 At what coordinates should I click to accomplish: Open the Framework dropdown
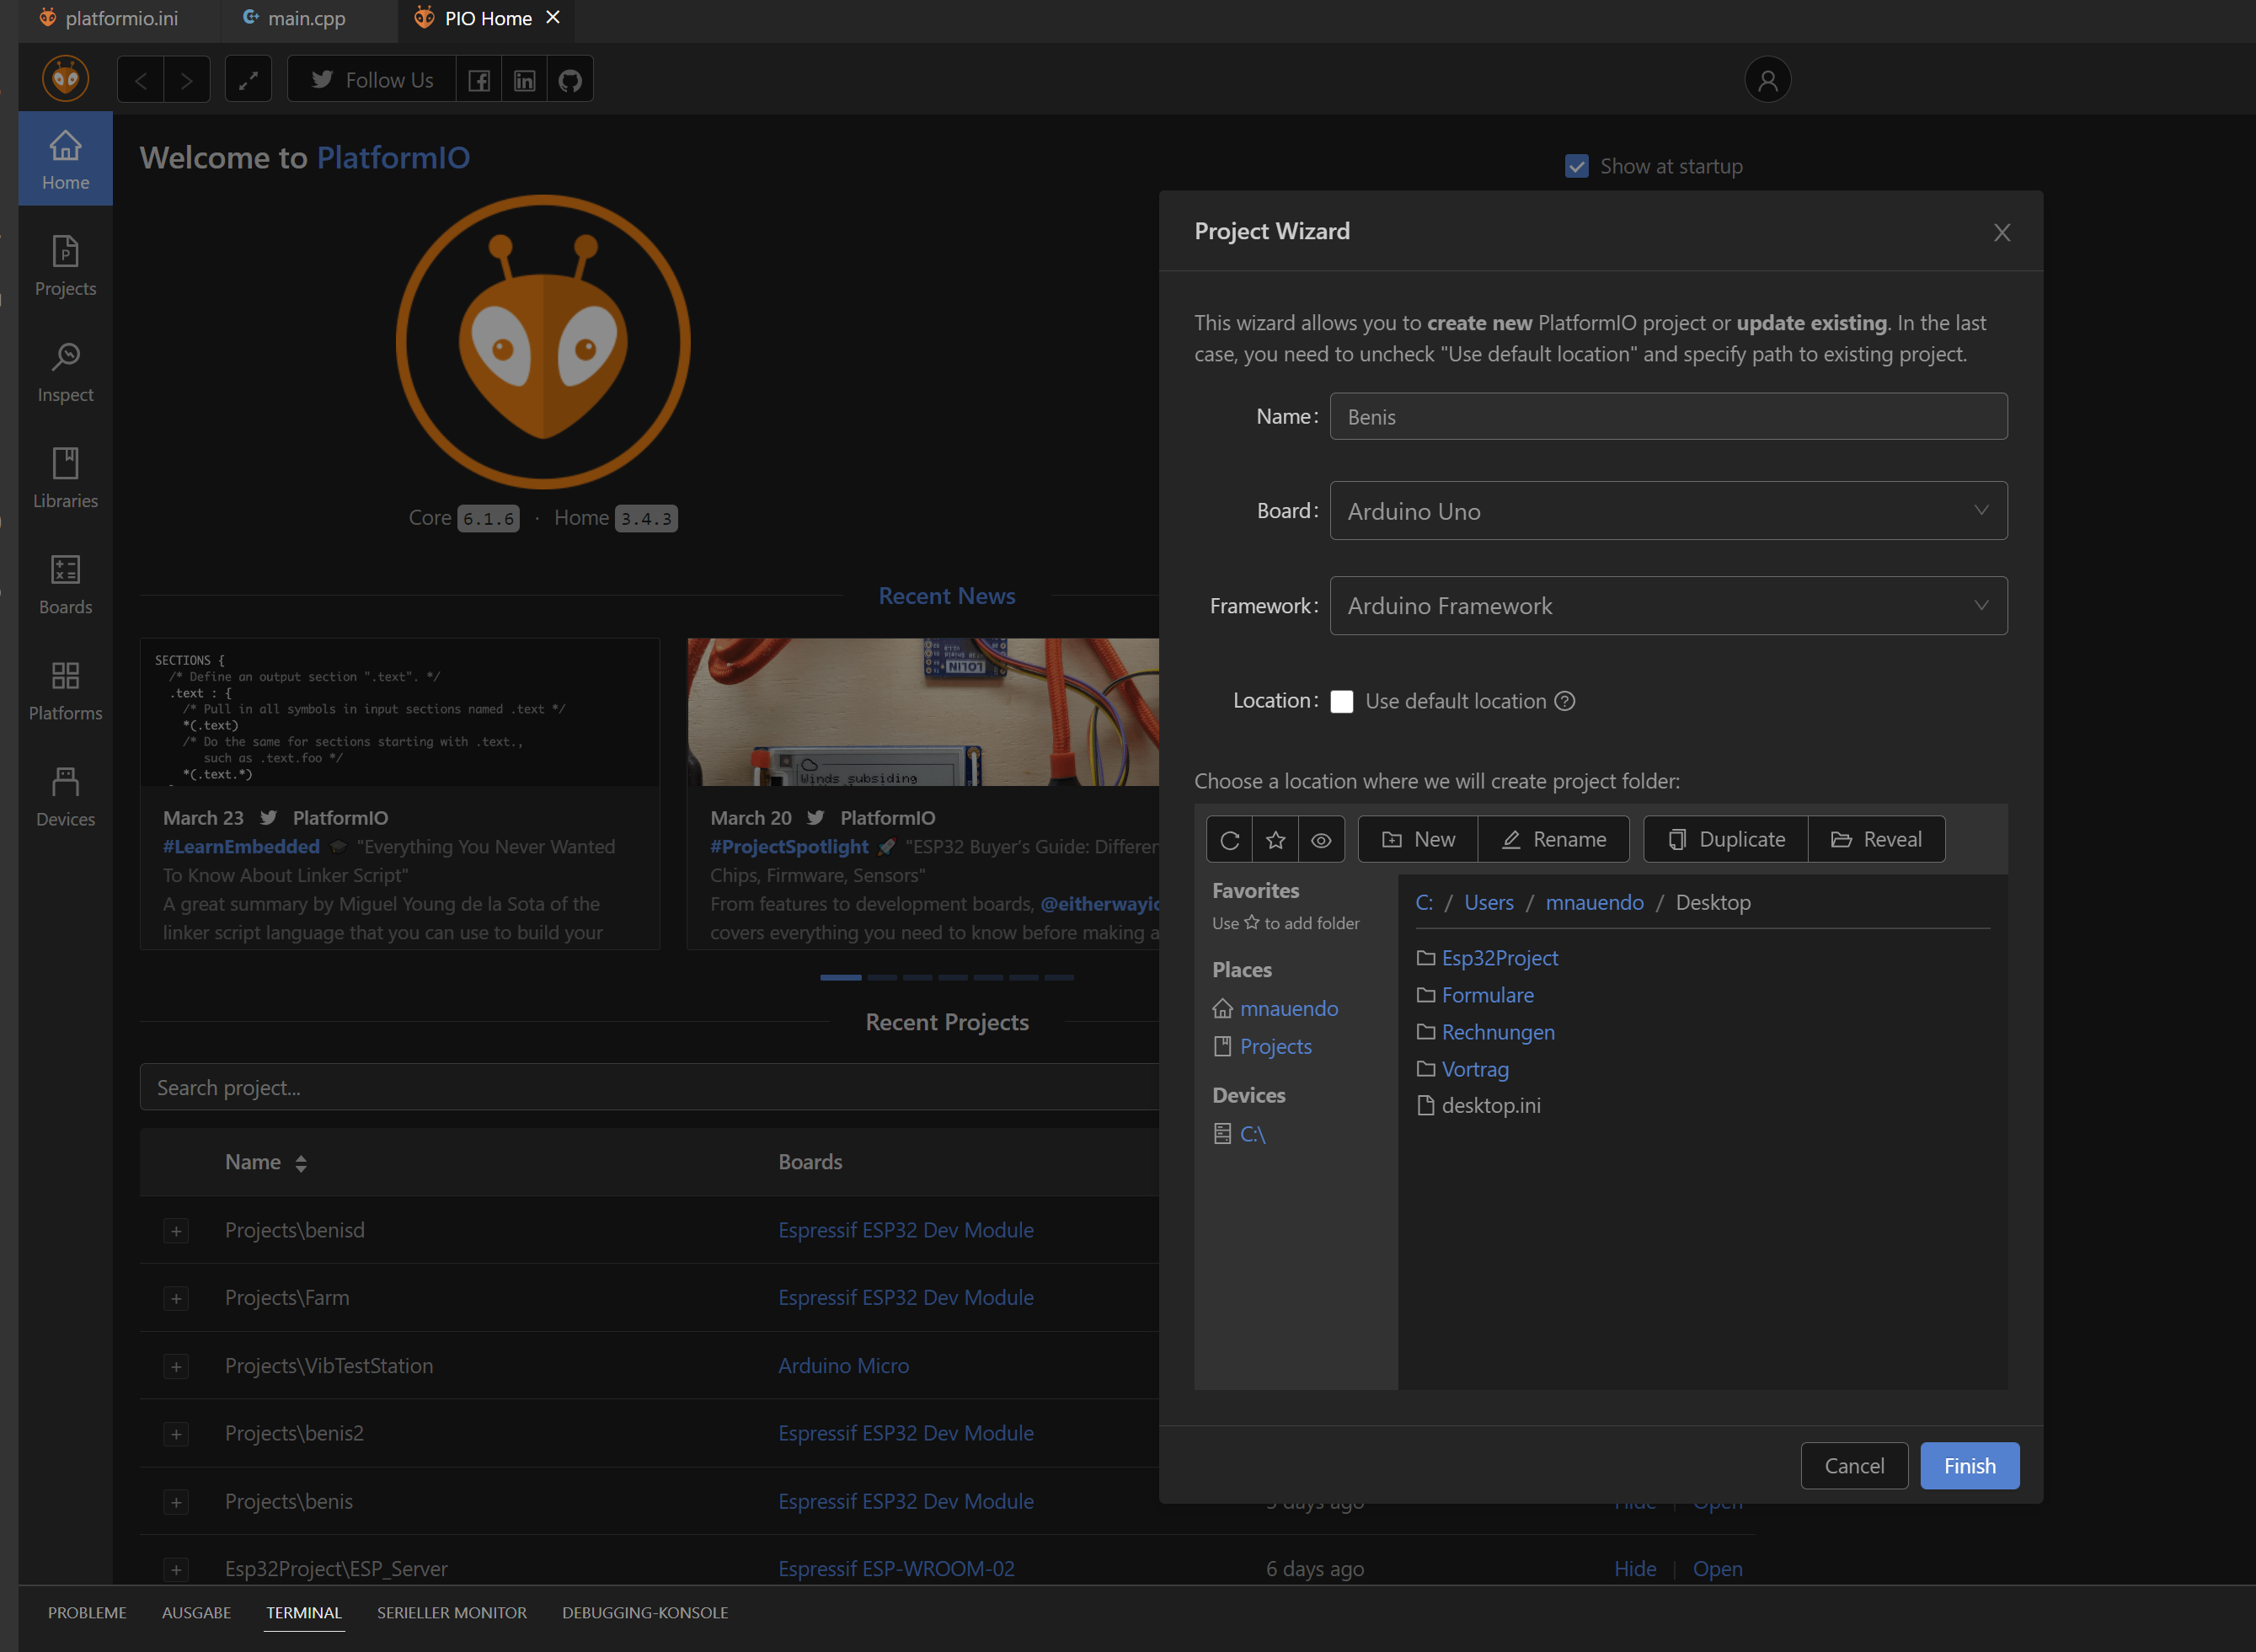click(x=1667, y=606)
